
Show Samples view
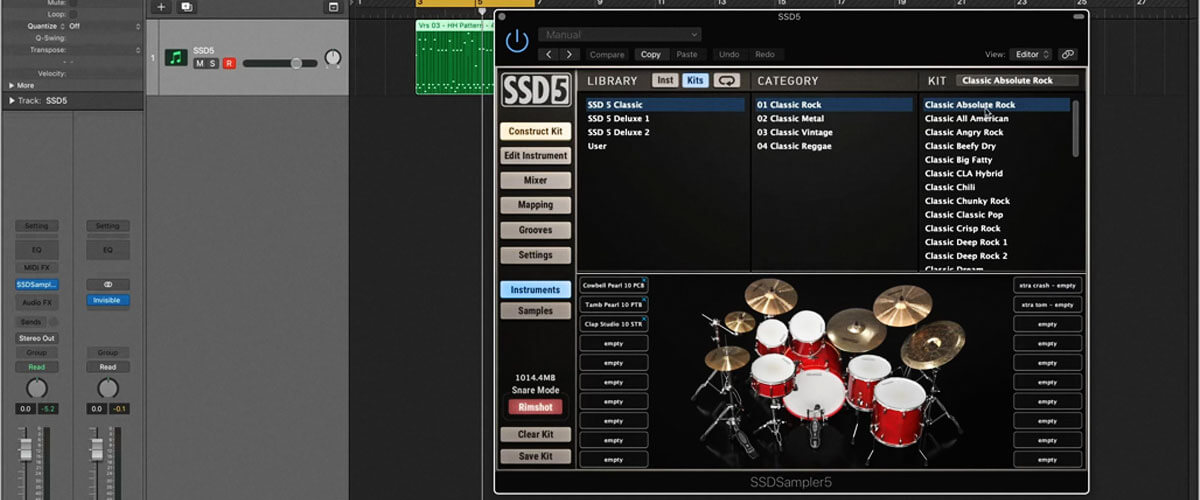click(535, 311)
